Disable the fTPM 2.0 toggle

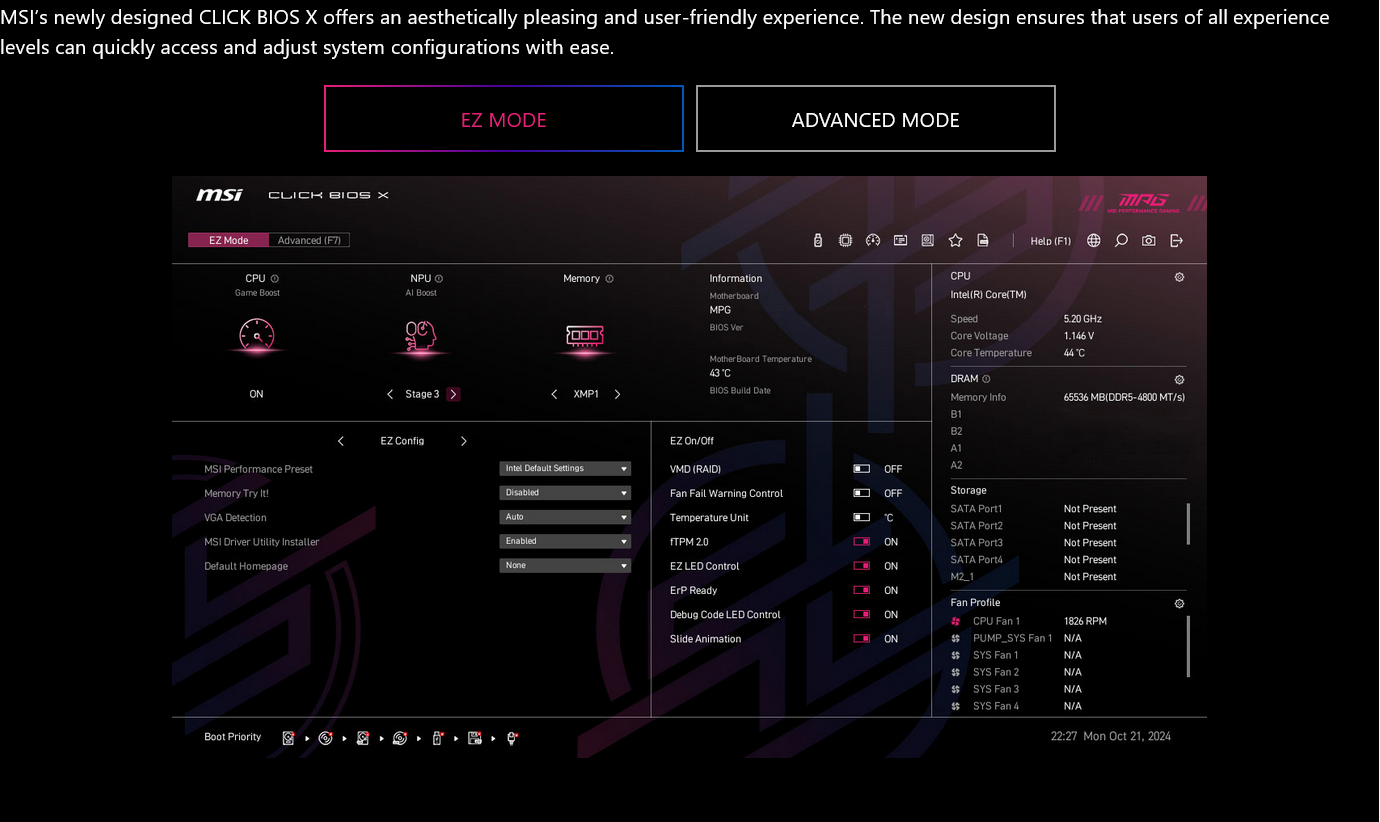(861, 542)
